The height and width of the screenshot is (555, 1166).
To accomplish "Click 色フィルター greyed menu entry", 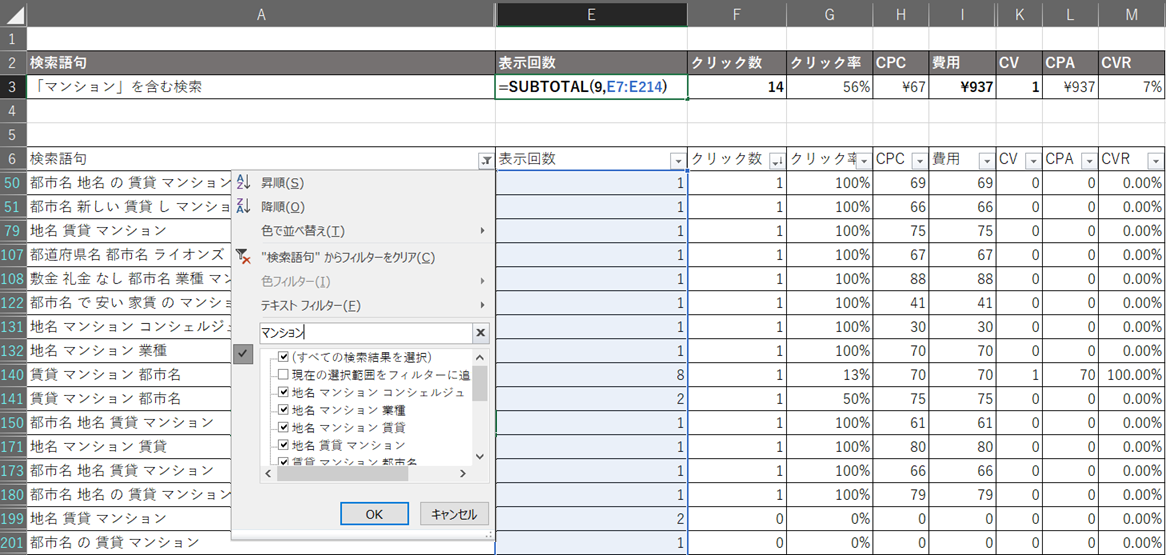I will 361,281.
